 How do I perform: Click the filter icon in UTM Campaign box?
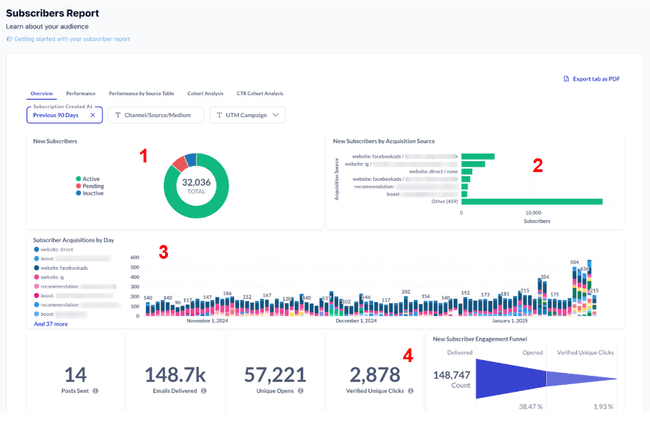point(221,115)
